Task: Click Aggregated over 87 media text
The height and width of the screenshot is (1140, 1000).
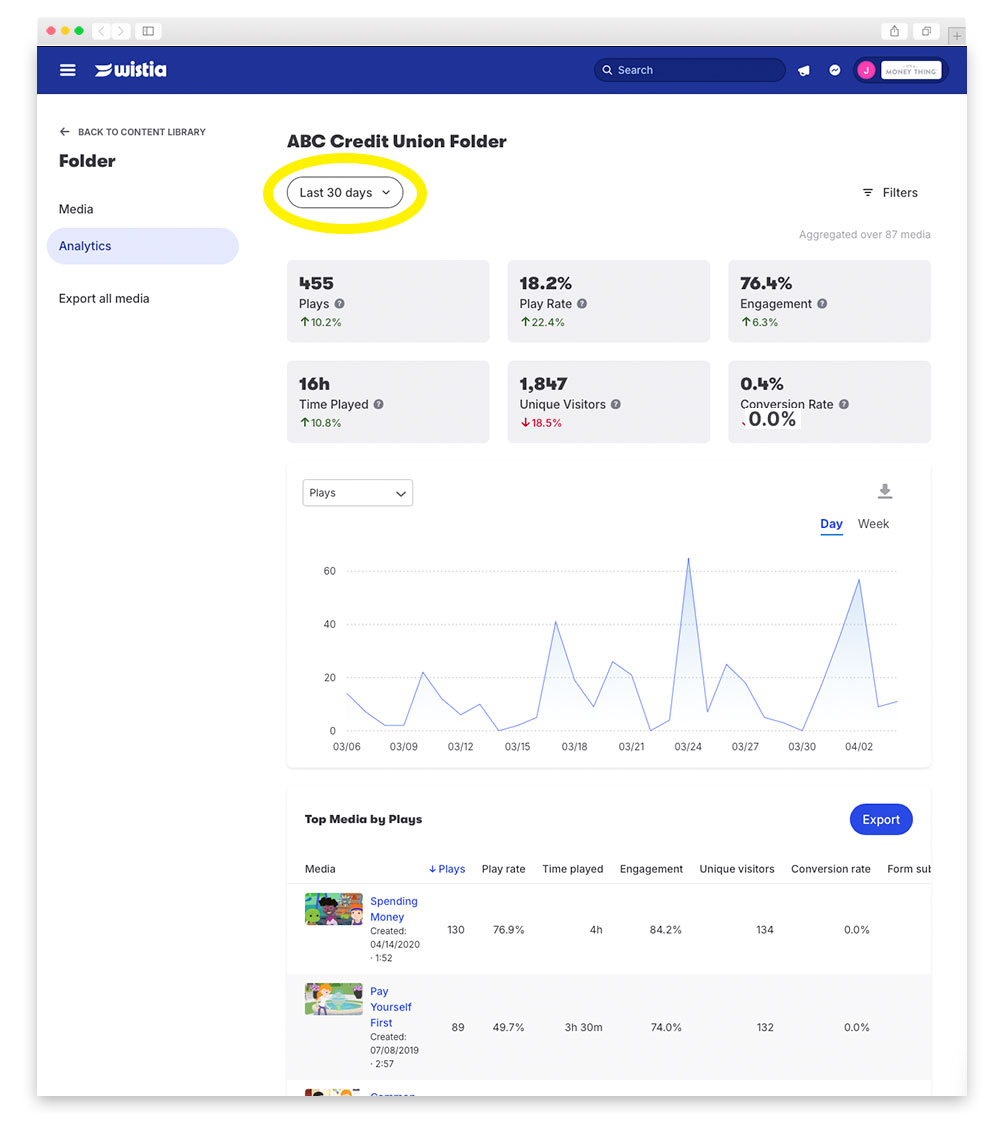Action: [865, 235]
